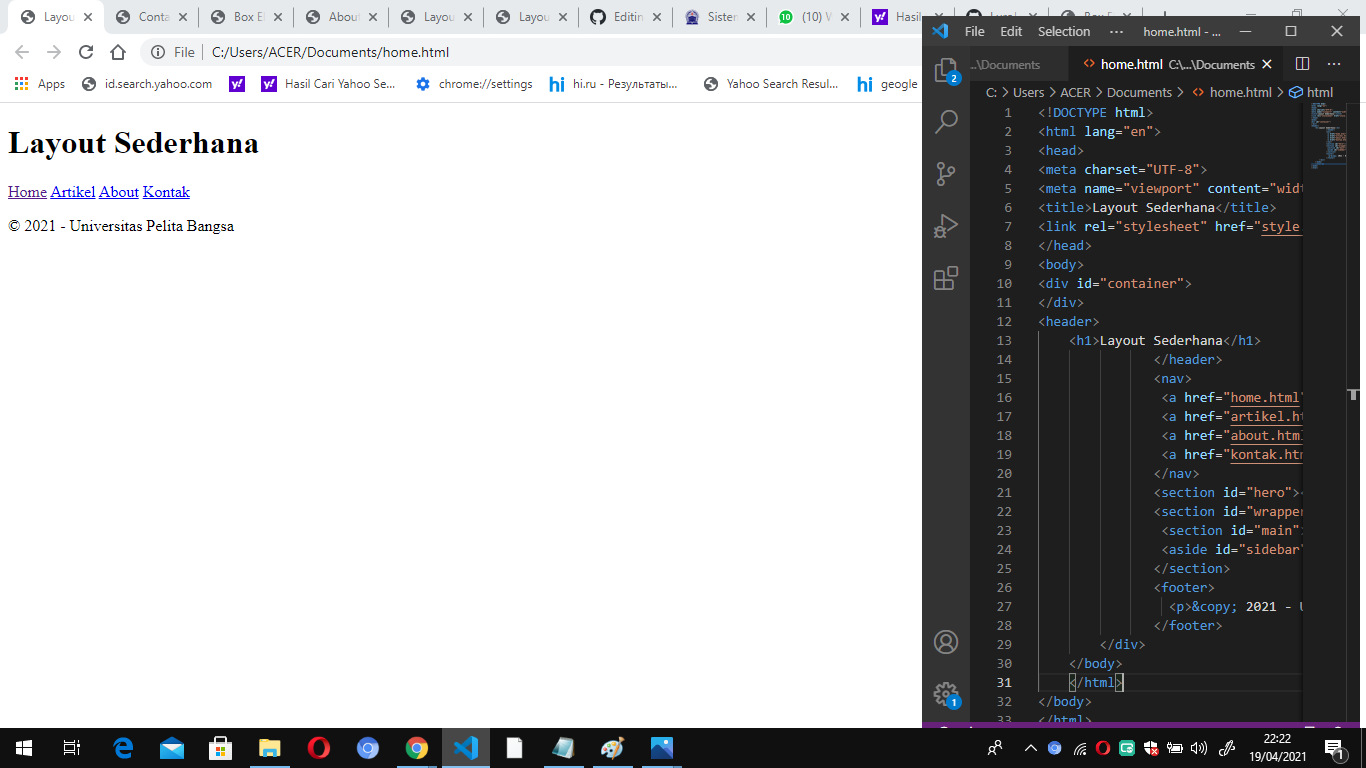Open the File menu in VS Code
This screenshot has height=768, width=1366.
click(973, 31)
